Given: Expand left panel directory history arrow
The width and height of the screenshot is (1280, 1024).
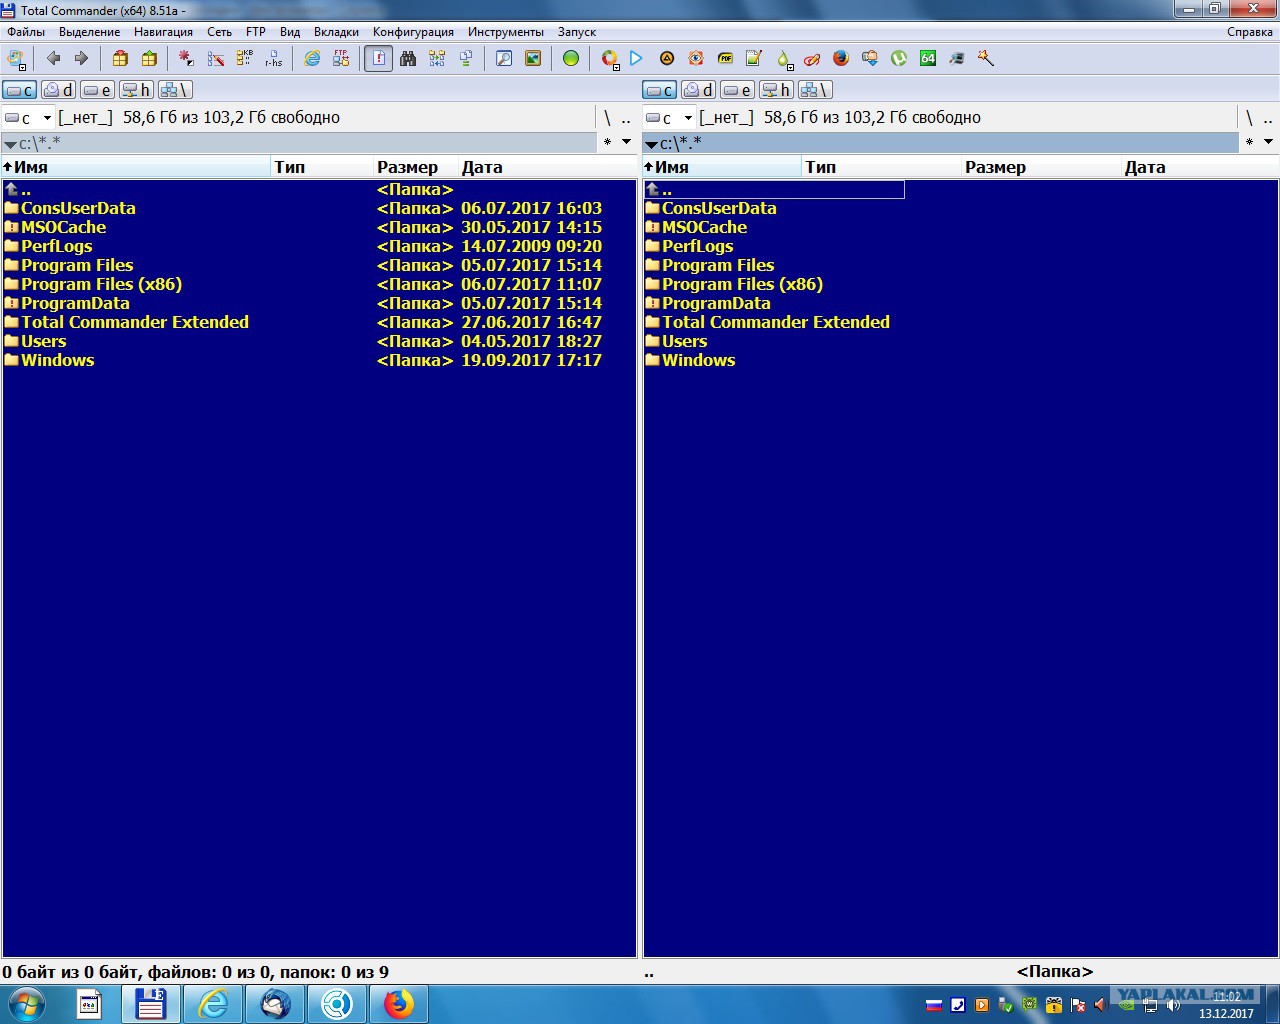Looking at the screenshot, I should 627,142.
